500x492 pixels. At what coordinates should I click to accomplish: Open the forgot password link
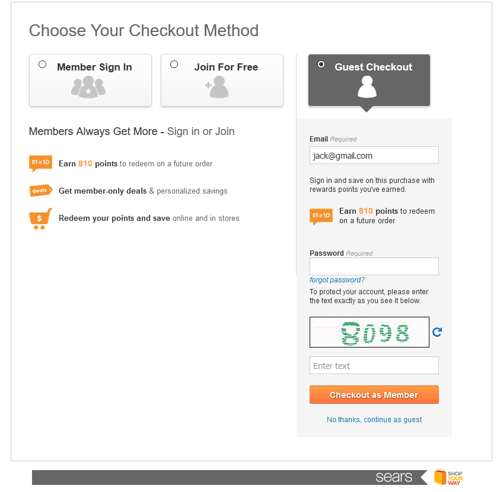[x=337, y=280]
